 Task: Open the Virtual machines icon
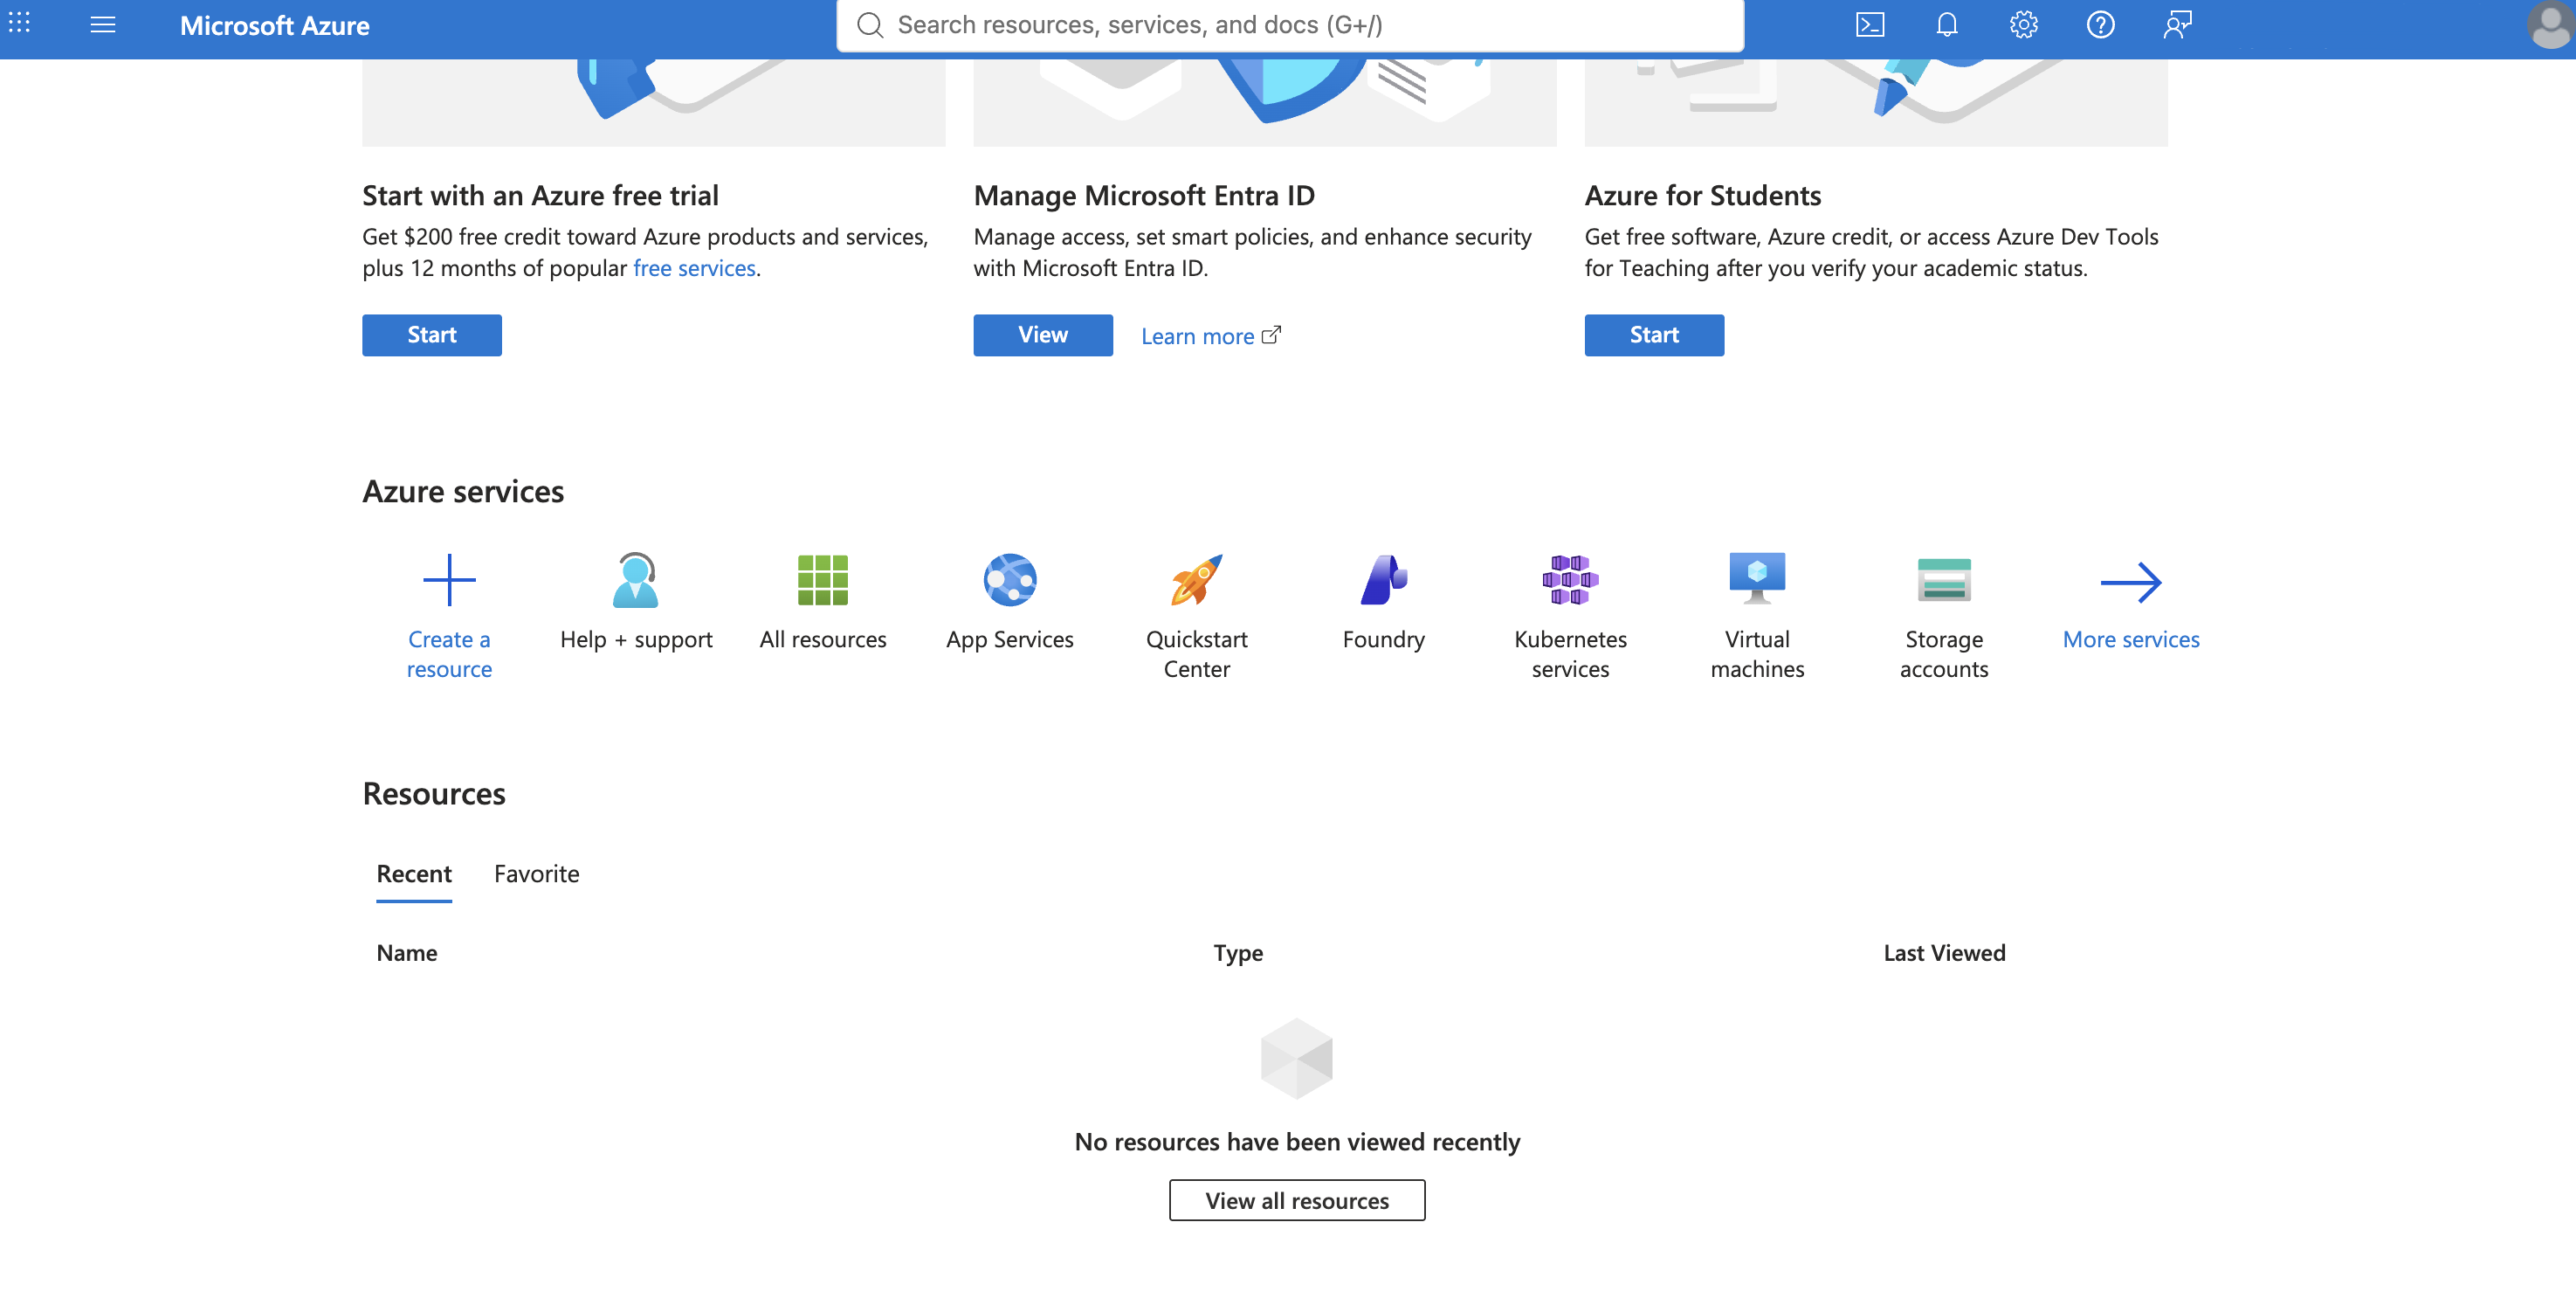(1757, 580)
